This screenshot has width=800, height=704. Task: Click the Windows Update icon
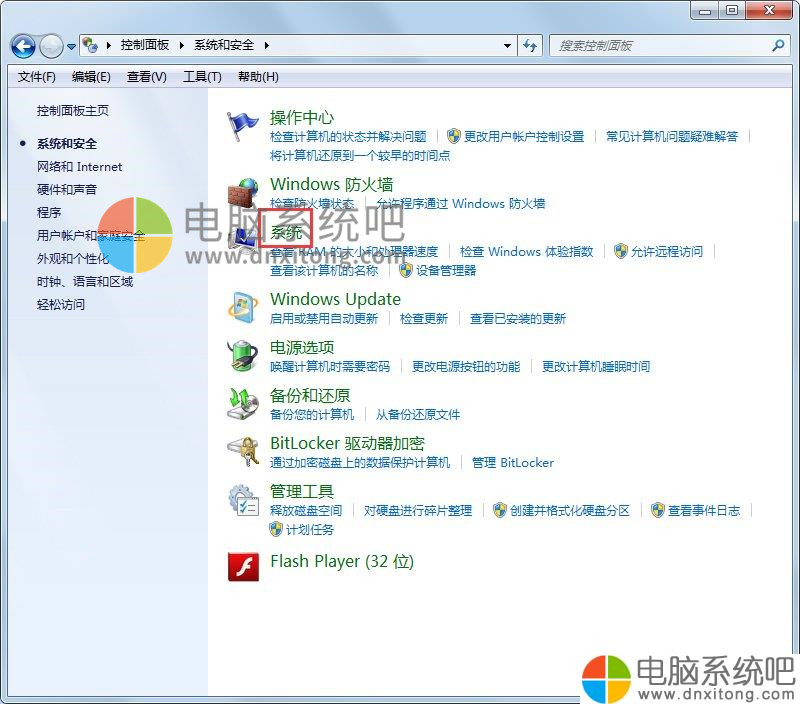tap(243, 308)
